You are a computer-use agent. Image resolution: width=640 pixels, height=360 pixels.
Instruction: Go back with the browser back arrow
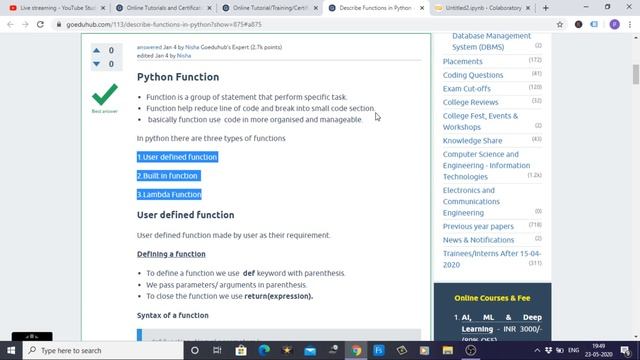click(10, 24)
